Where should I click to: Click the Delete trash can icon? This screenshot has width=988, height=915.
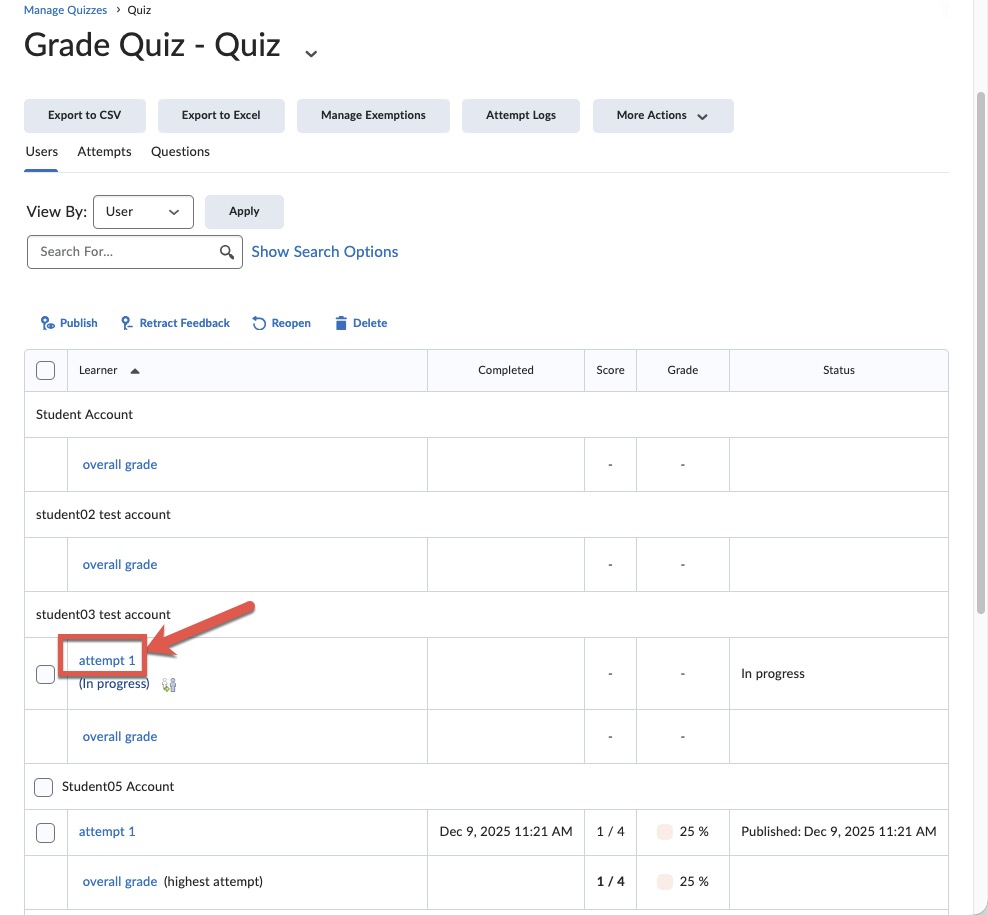click(341, 323)
